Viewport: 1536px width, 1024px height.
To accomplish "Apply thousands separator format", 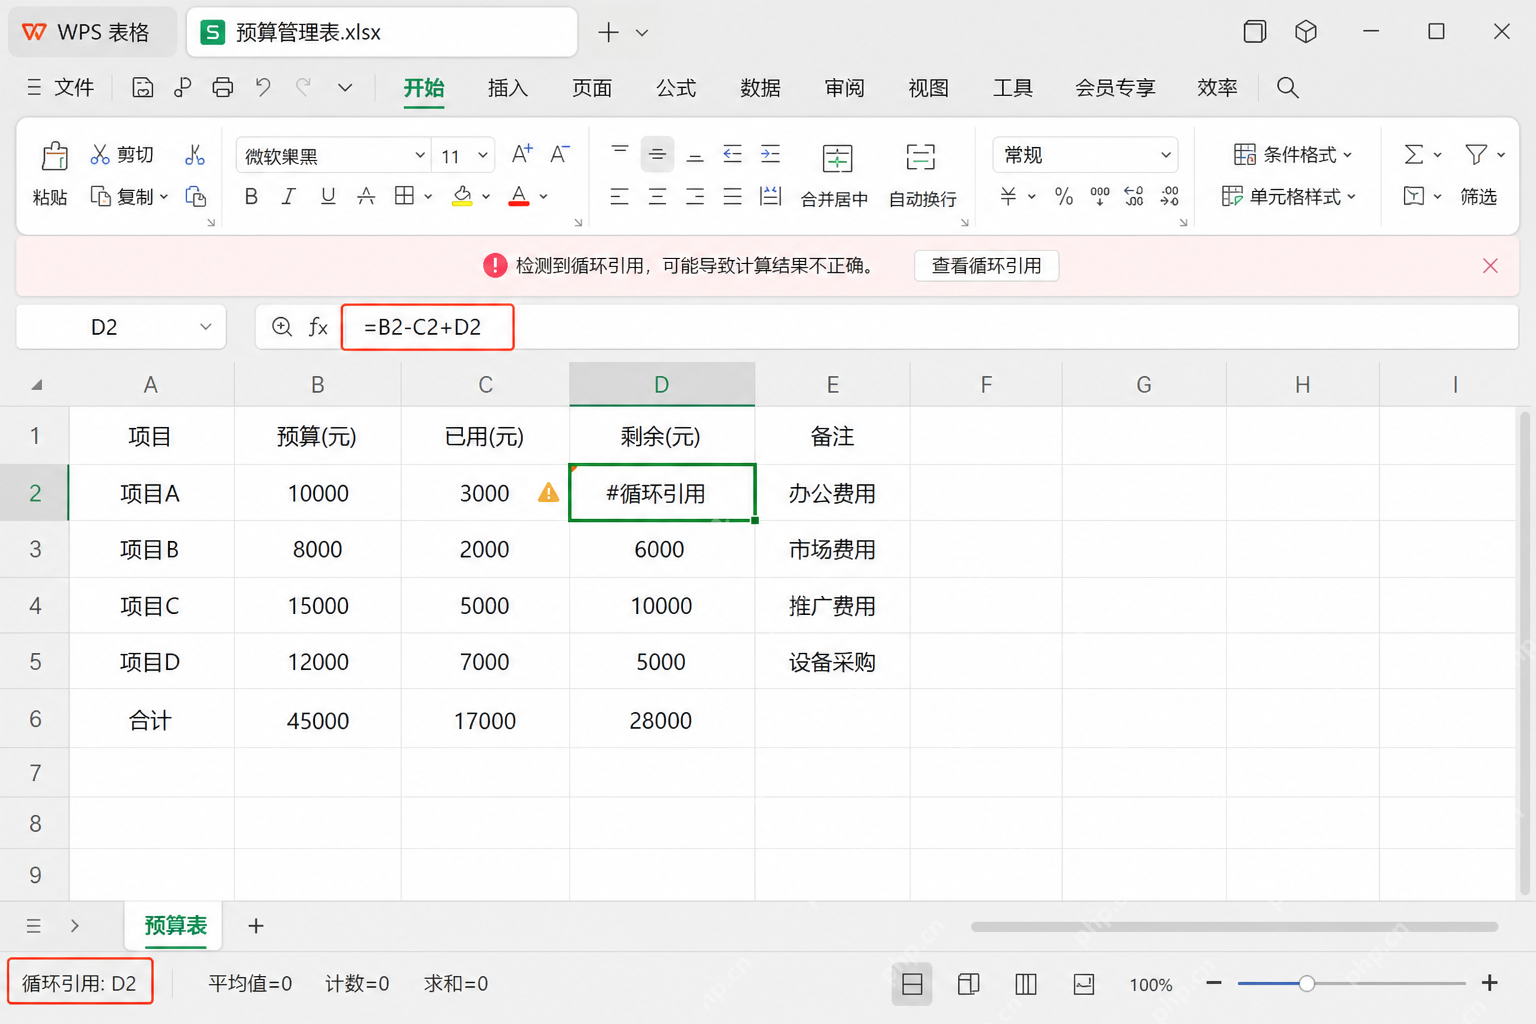I will pos(1100,196).
